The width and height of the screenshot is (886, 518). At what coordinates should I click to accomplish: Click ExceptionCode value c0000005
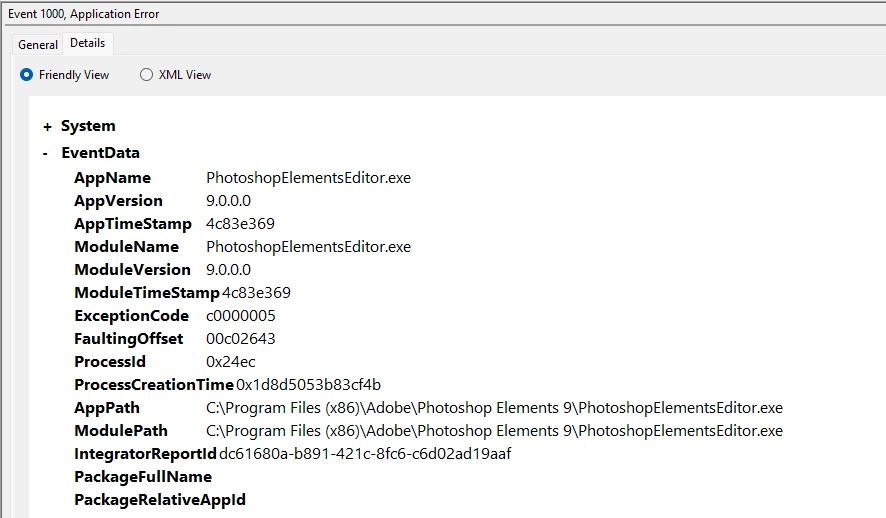point(241,316)
